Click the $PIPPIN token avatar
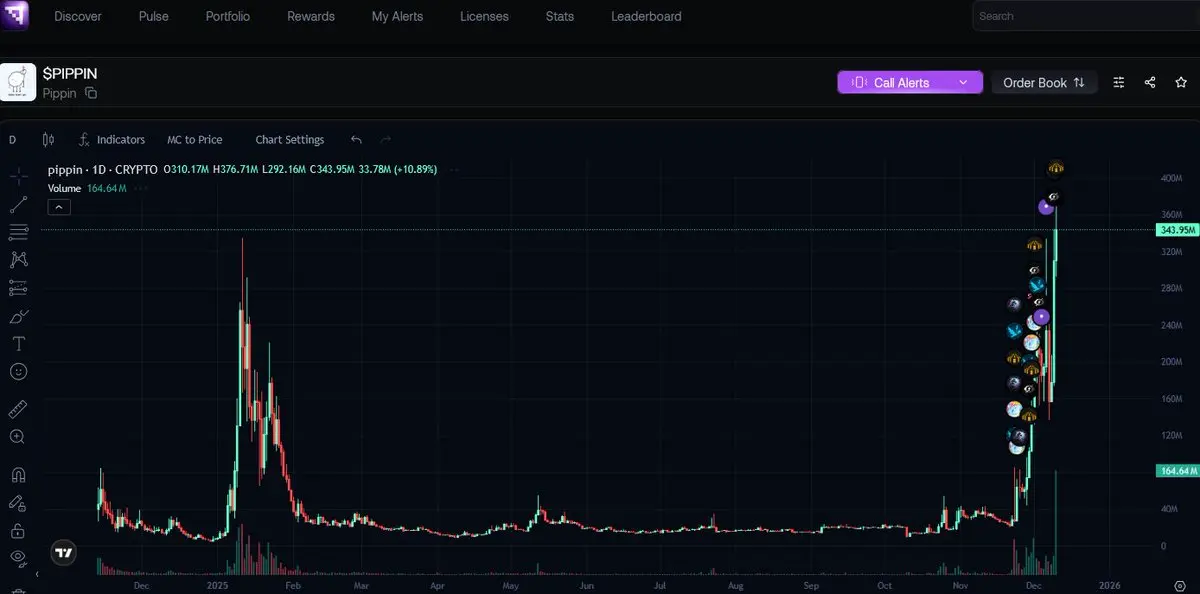This screenshot has width=1200, height=594. pos(18,82)
